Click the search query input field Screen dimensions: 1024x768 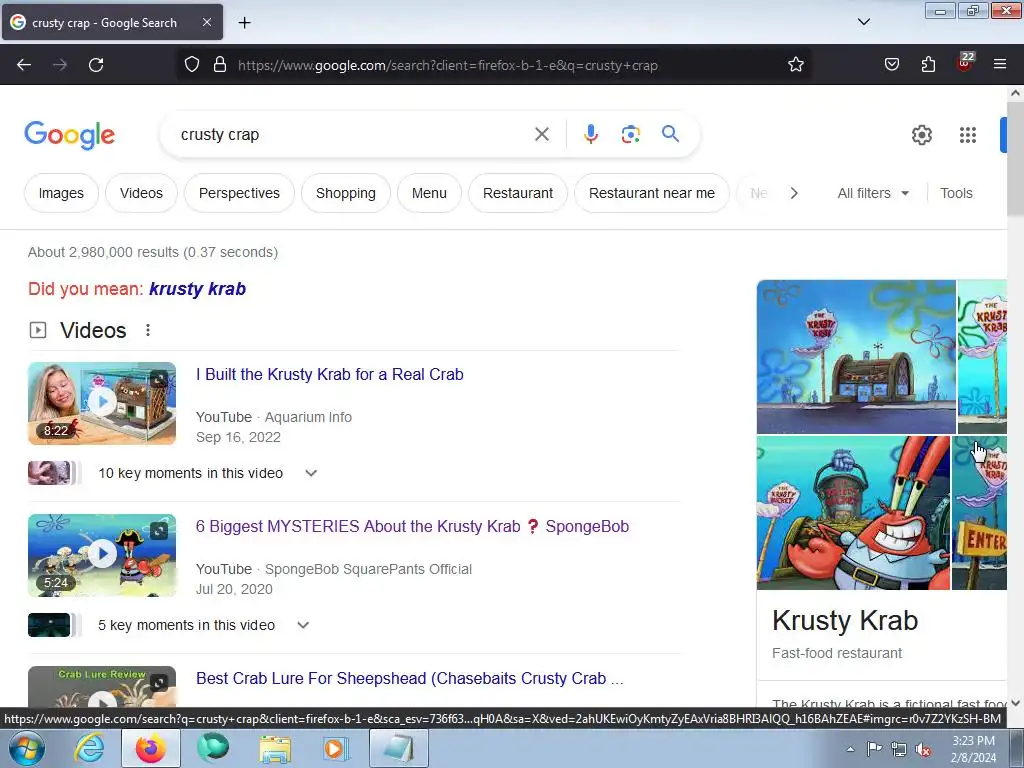[353, 135]
